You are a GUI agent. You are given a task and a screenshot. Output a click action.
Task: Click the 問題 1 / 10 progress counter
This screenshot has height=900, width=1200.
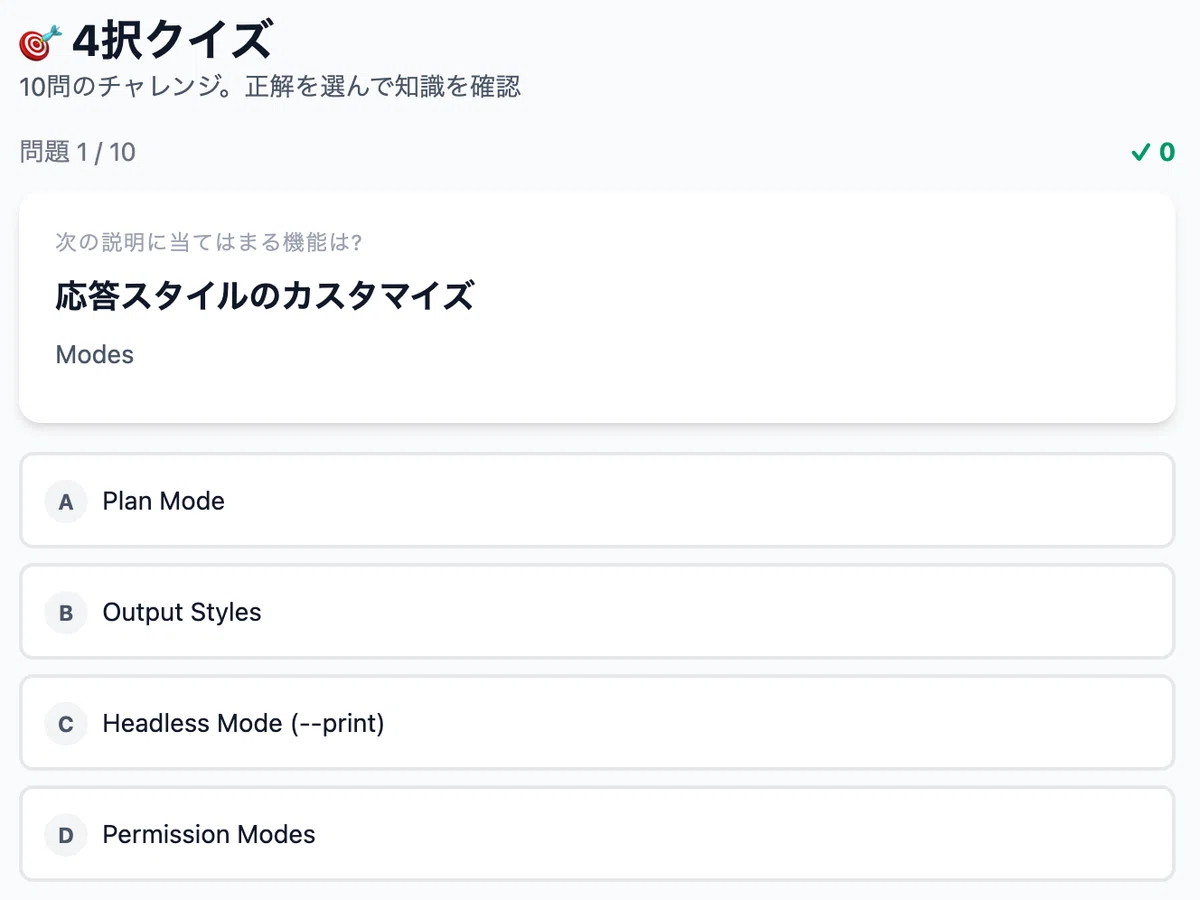point(78,152)
